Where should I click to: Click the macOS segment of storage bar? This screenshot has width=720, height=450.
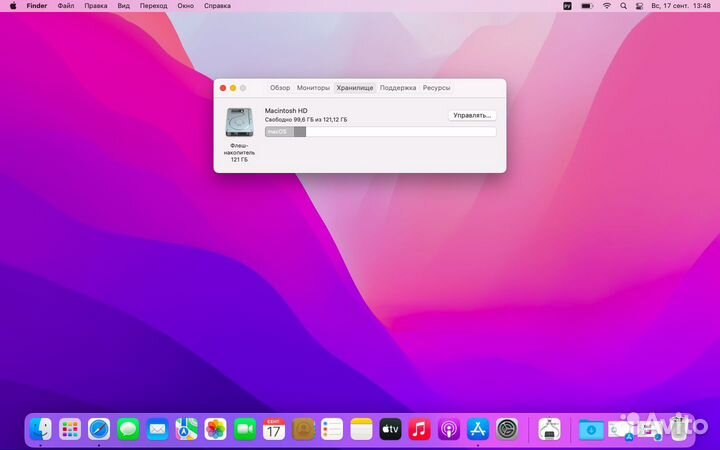coord(279,132)
